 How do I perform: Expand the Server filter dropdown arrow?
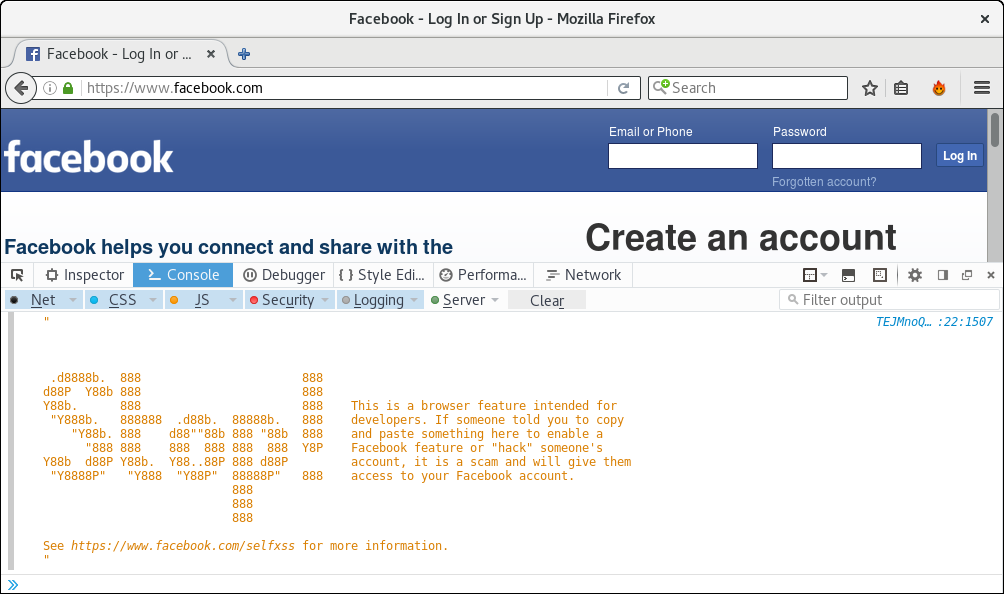(495, 300)
